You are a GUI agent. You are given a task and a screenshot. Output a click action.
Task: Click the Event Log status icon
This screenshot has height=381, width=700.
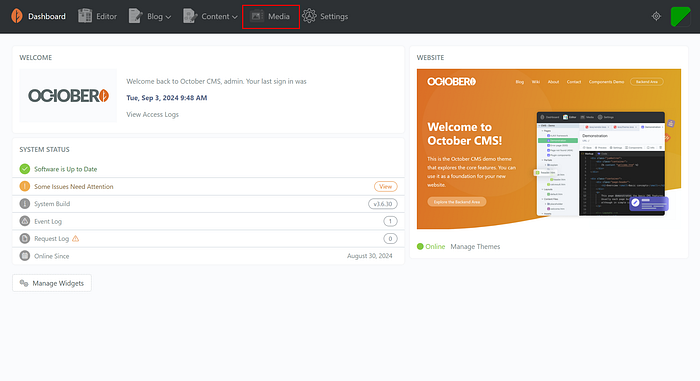coord(25,221)
